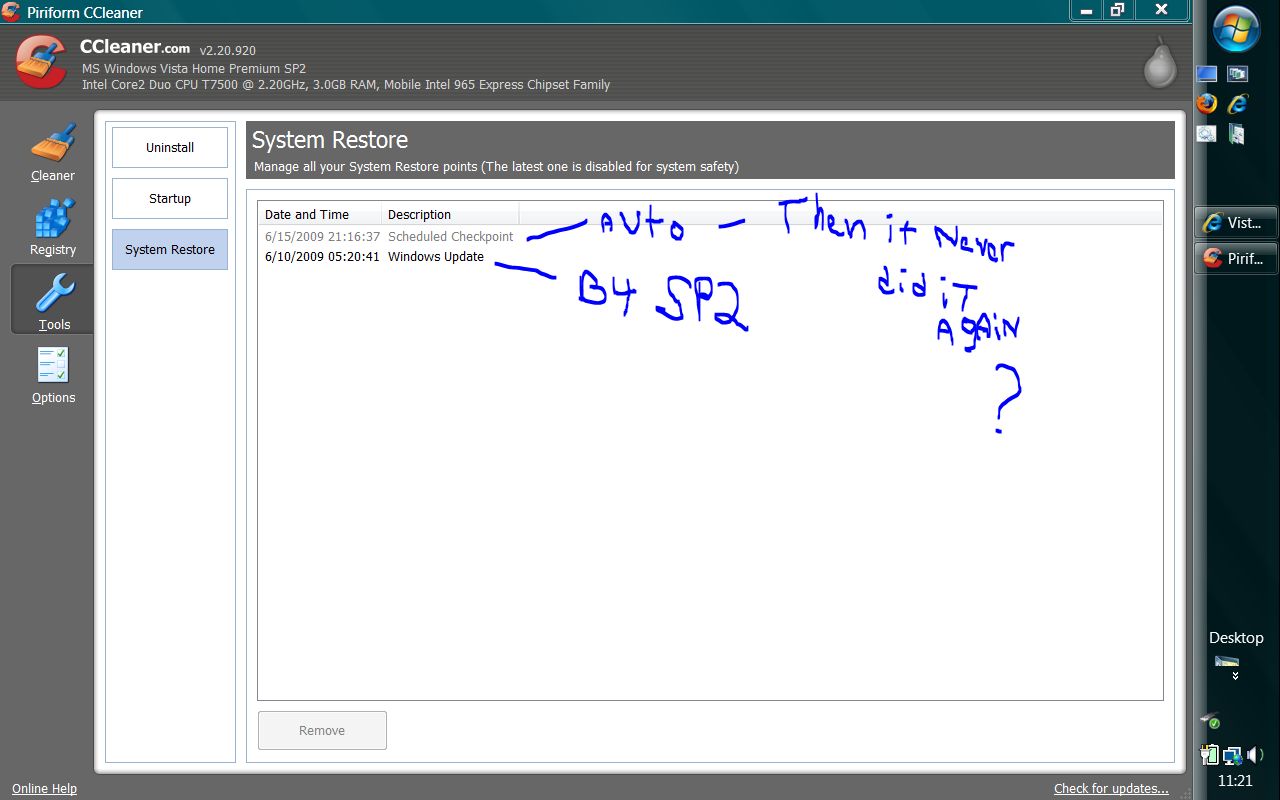1280x800 pixels.
Task: Click Check for updates link
Action: [x=1111, y=788]
